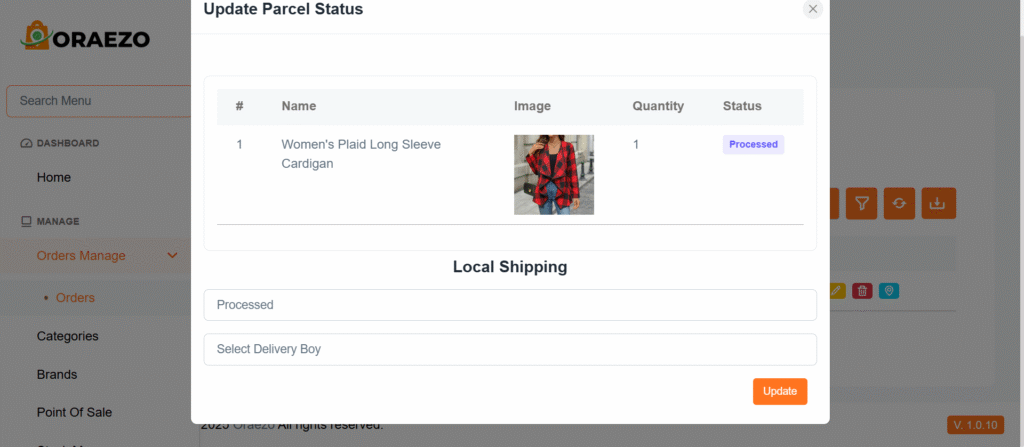
Task: Click the filter funnel icon button
Action: point(861,203)
